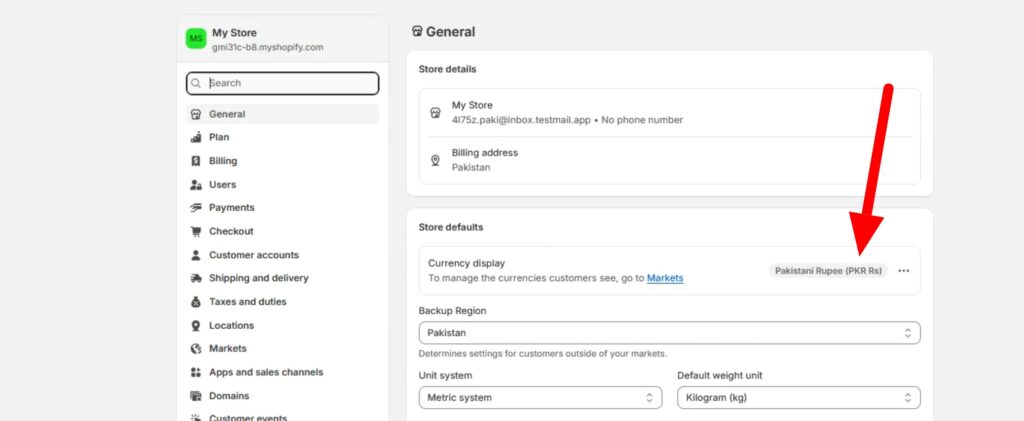Click the Domains icon in sidebar

click(196, 396)
